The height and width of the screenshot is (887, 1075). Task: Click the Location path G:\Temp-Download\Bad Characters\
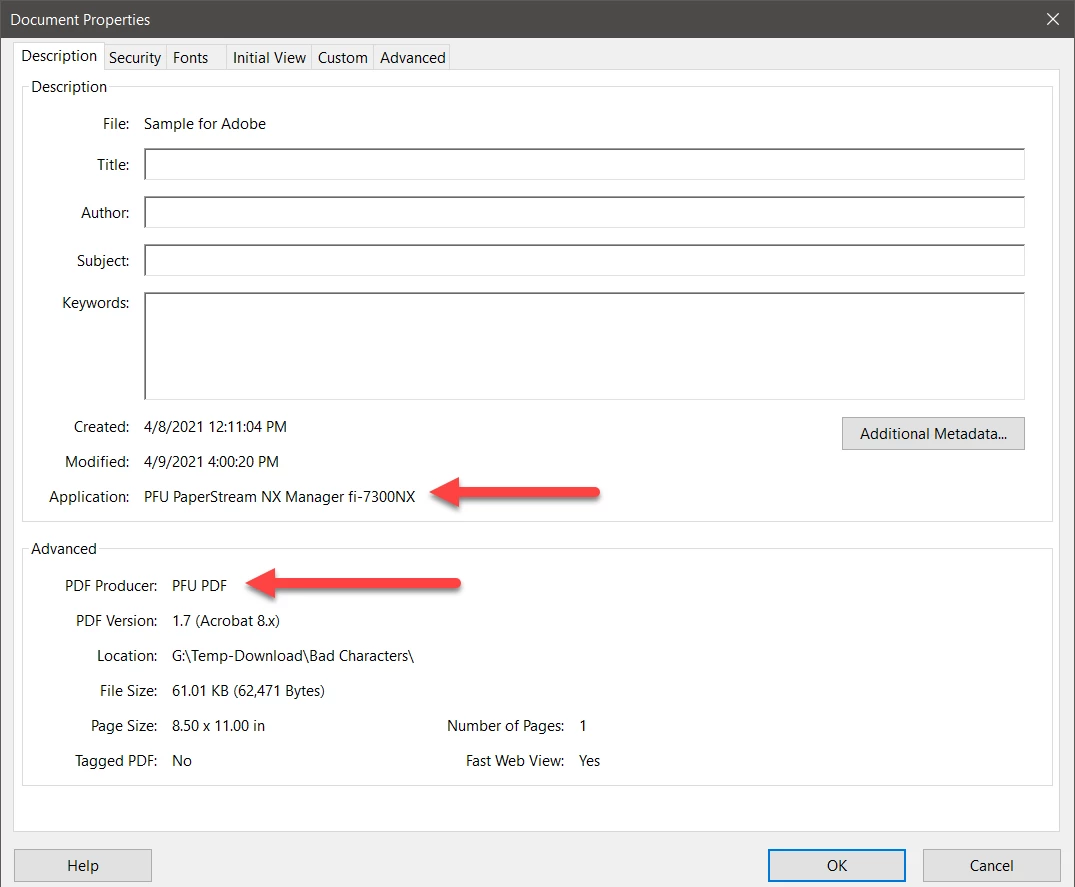[293, 656]
